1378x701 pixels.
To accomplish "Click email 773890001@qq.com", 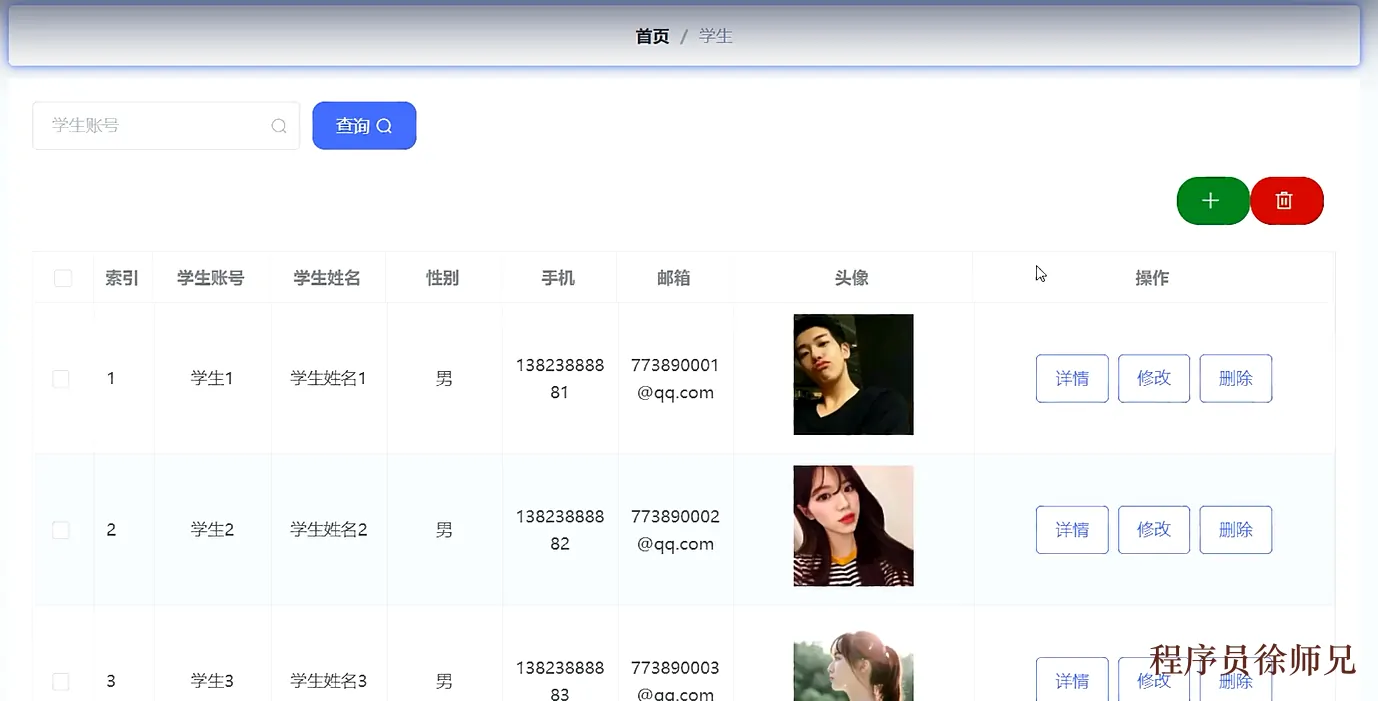I will pos(675,379).
